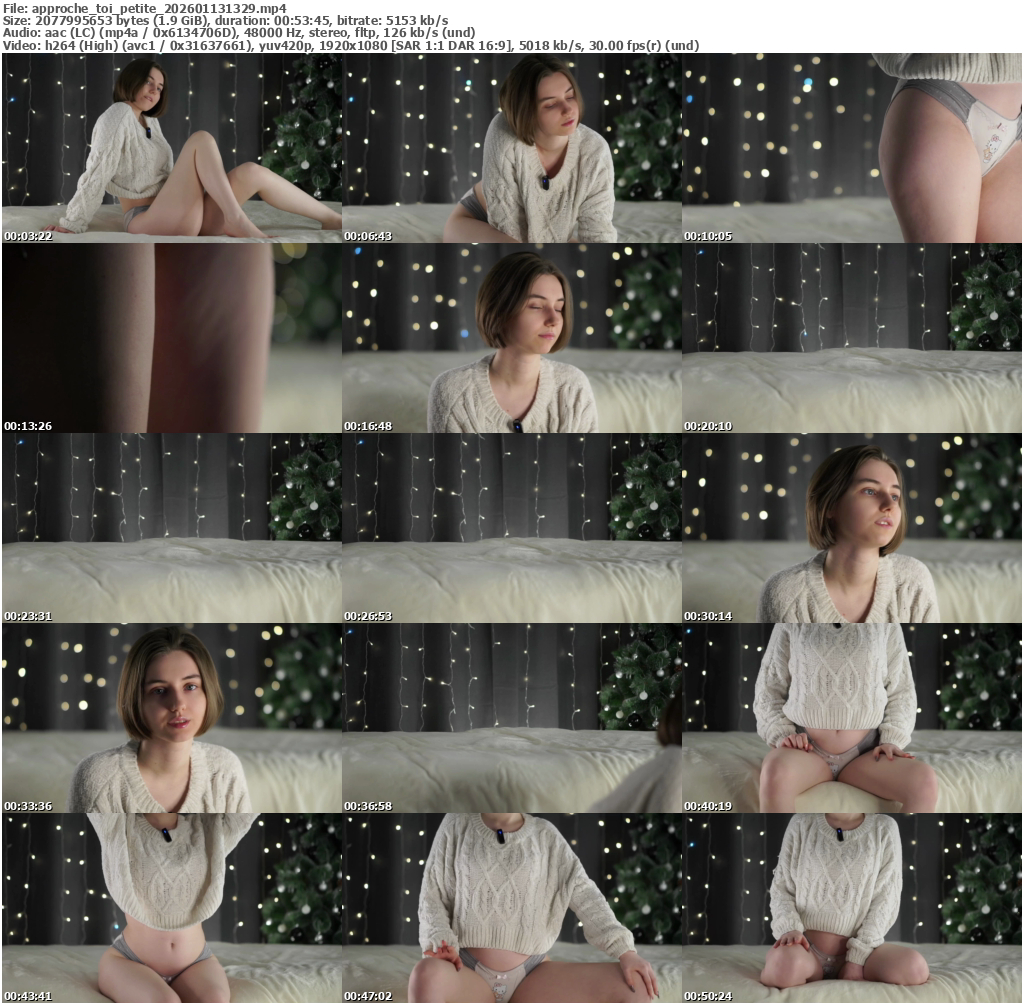Open the thumbnail stamped 00:06:43

click(x=512, y=148)
